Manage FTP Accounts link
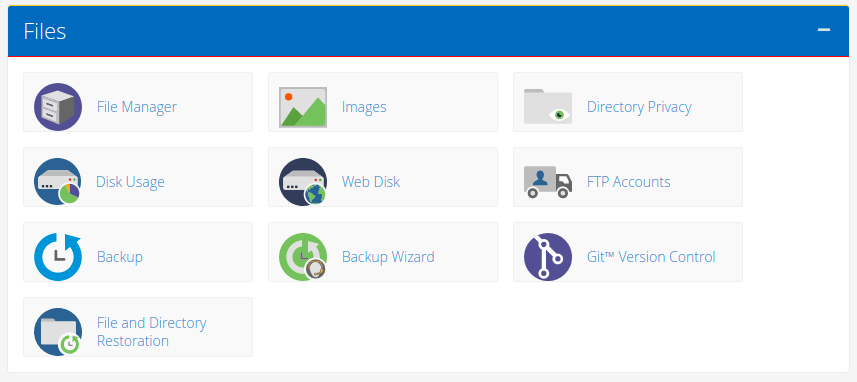Image resolution: width=857 pixels, height=382 pixels. coord(629,181)
